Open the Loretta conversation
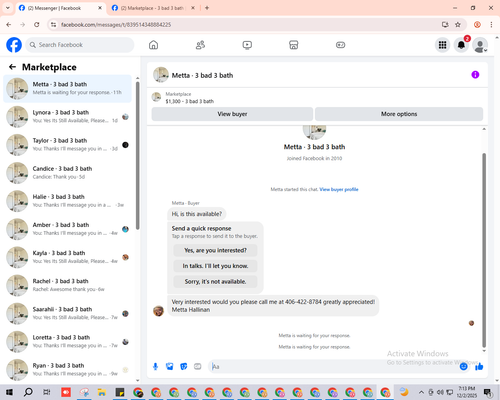This screenshot has width=500, height=400. (67, 342)
